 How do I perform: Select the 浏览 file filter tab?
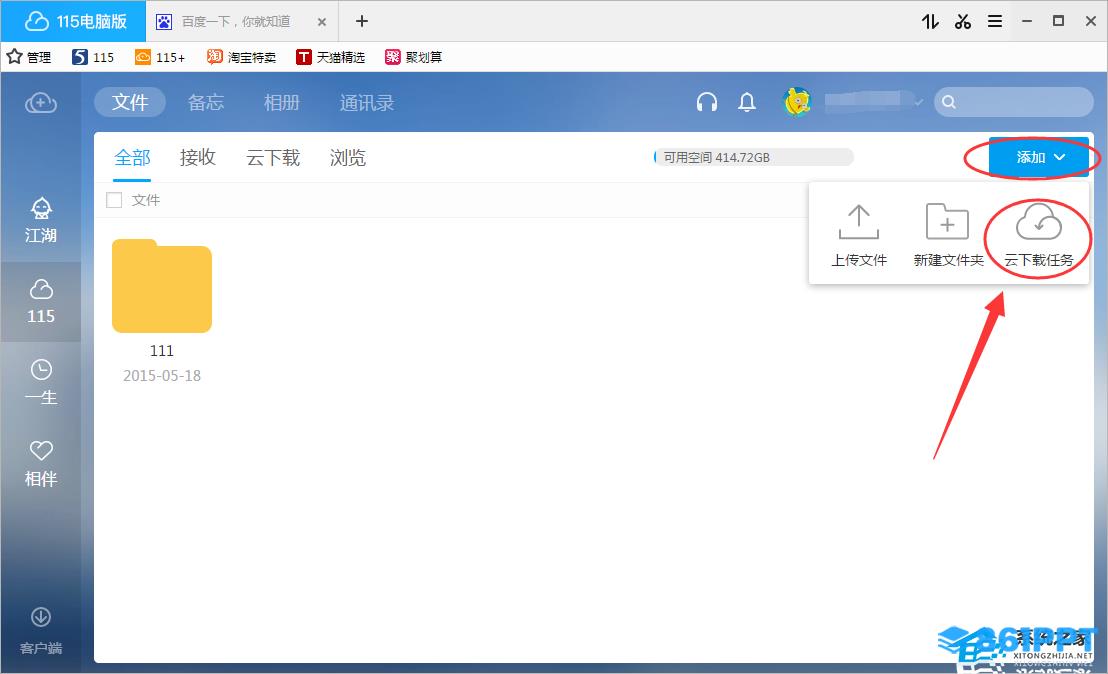[x=348, y=158]
